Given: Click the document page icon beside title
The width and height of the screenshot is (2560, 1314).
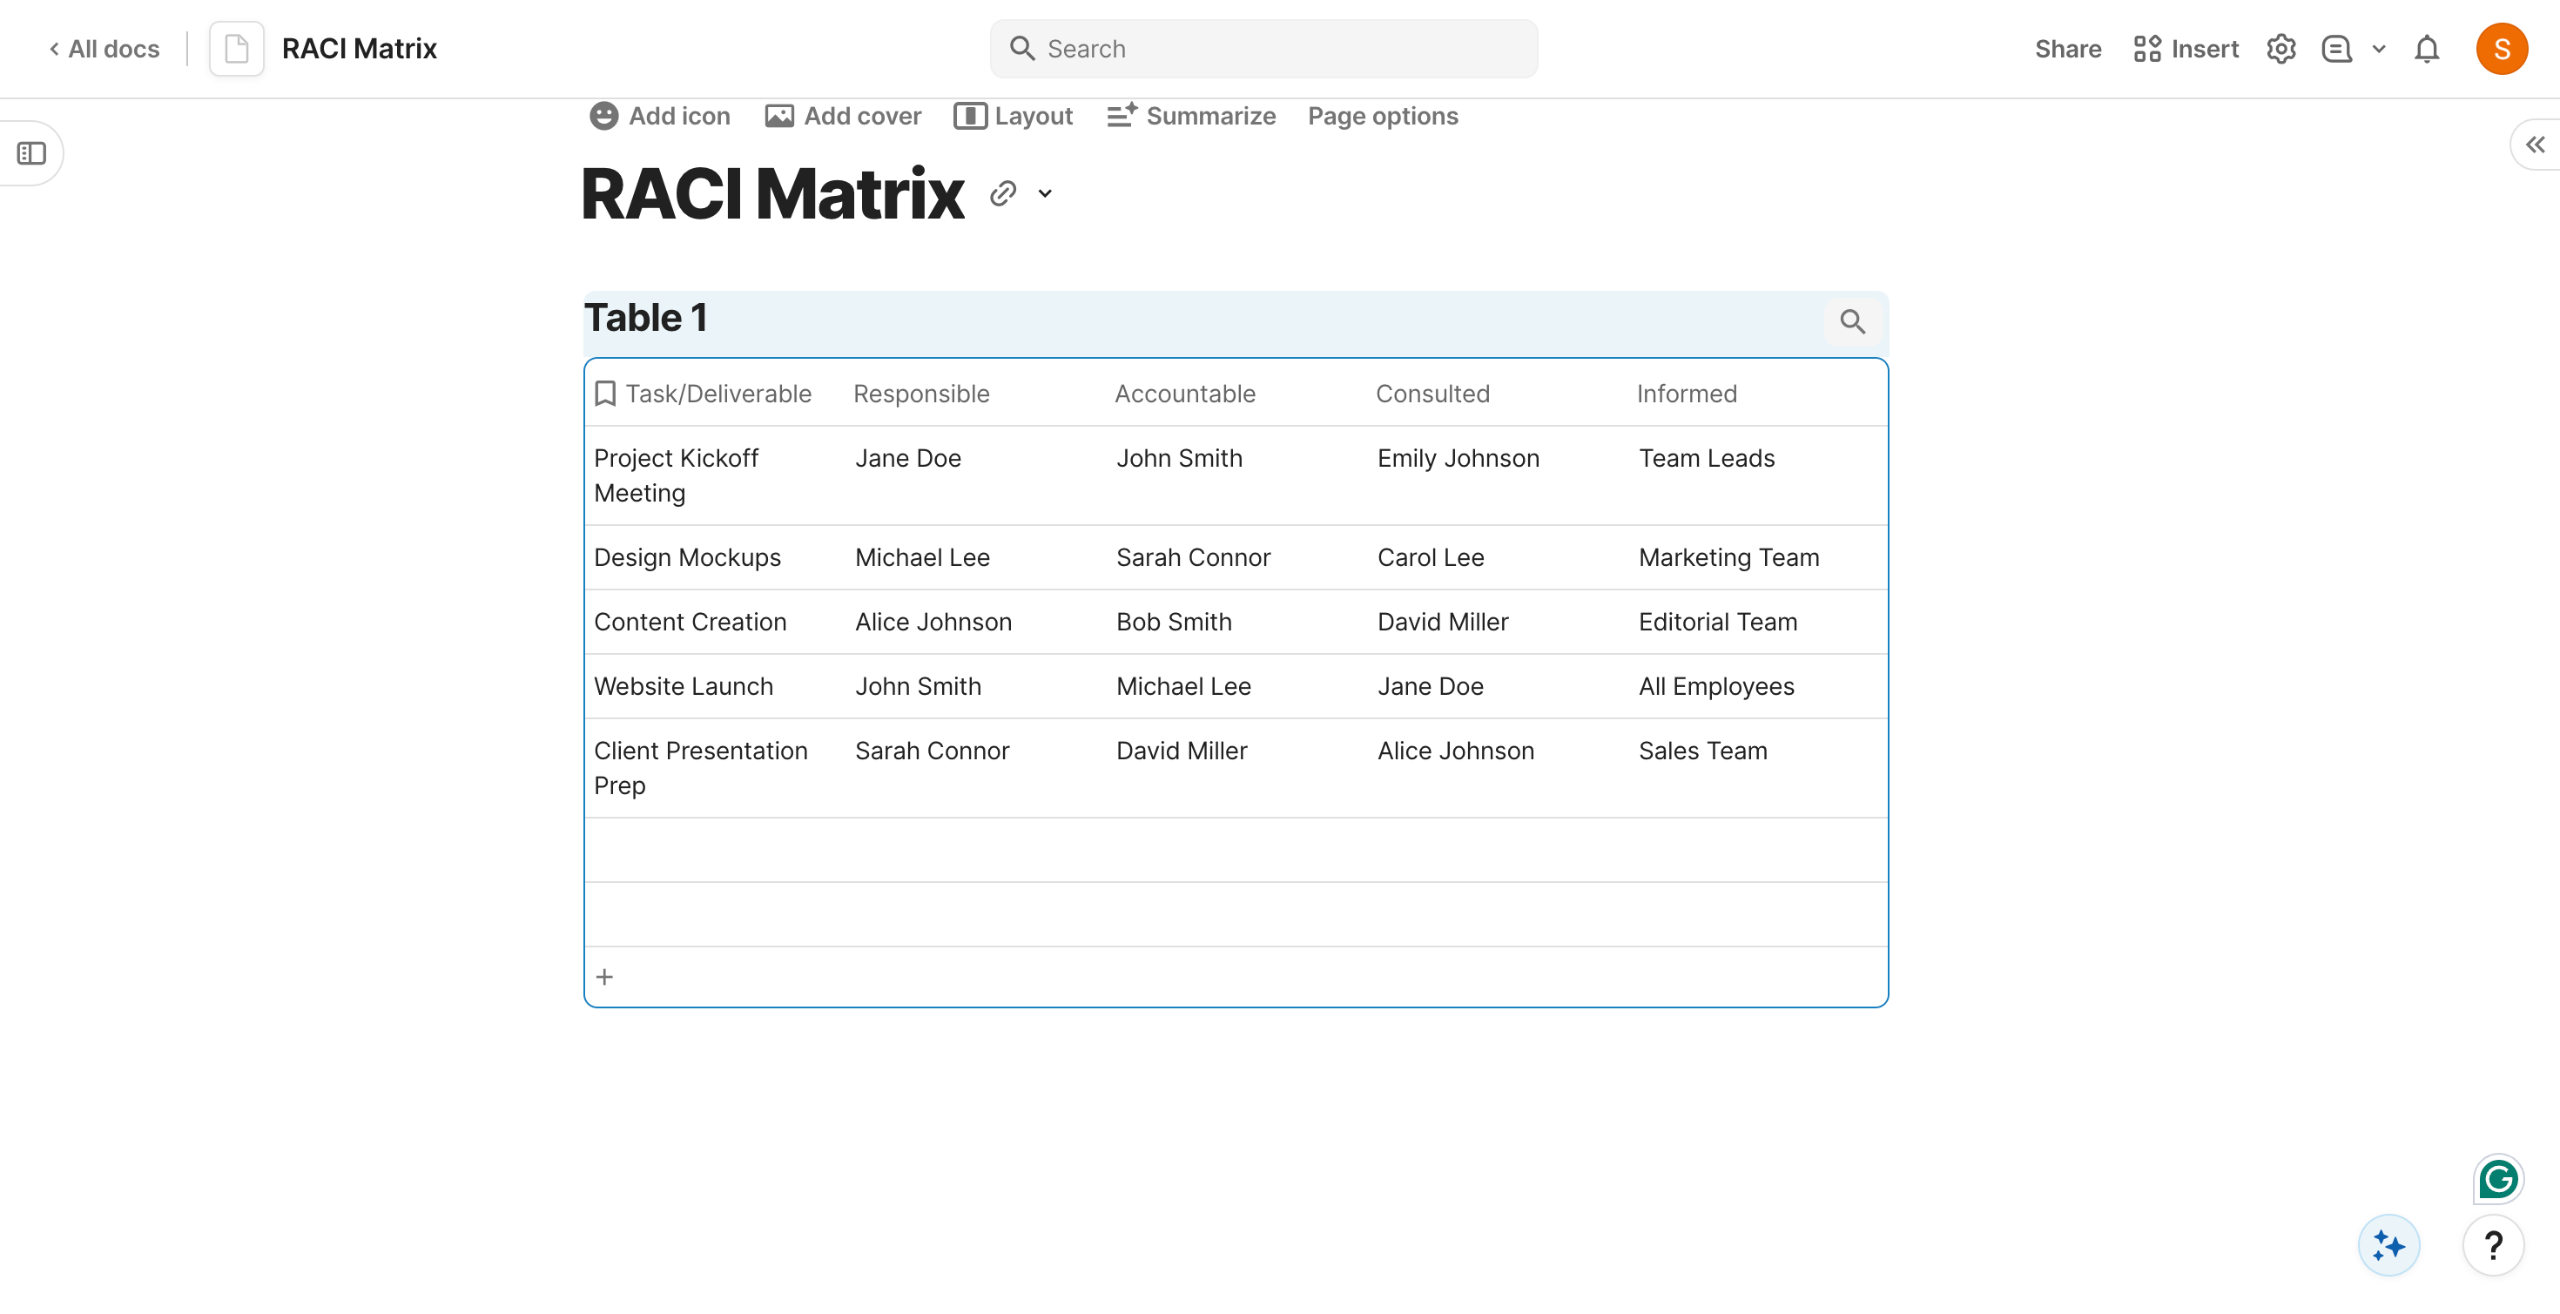Looking at the screenshot, I should point(237,49).
